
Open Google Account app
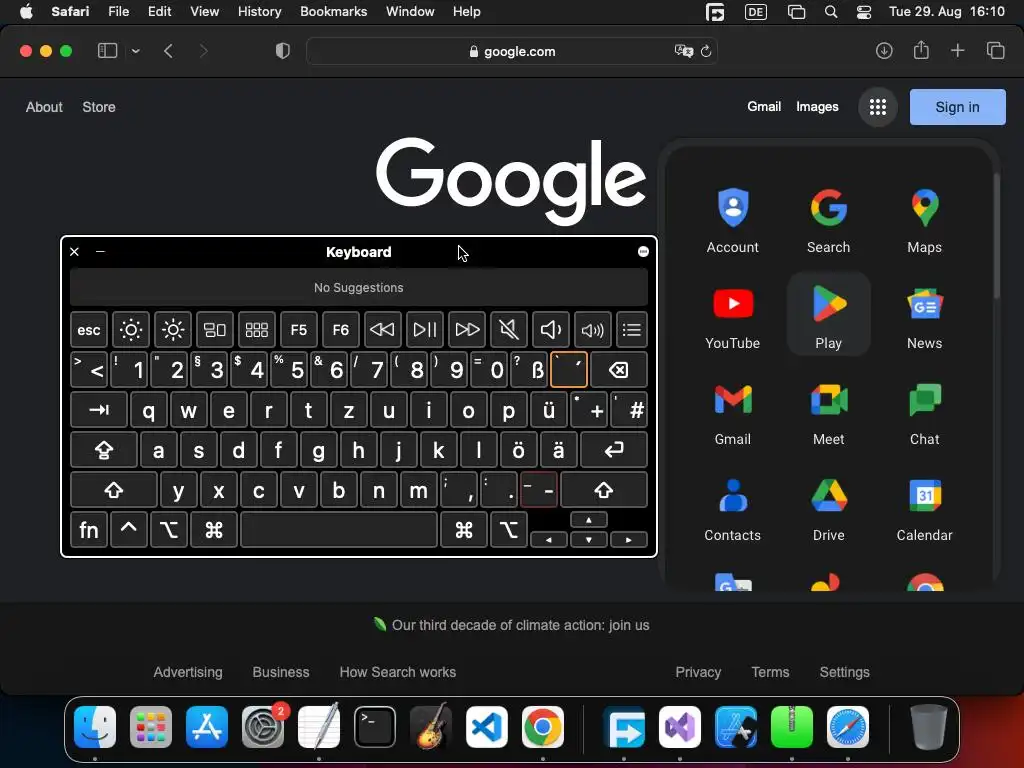pos(733,220)
